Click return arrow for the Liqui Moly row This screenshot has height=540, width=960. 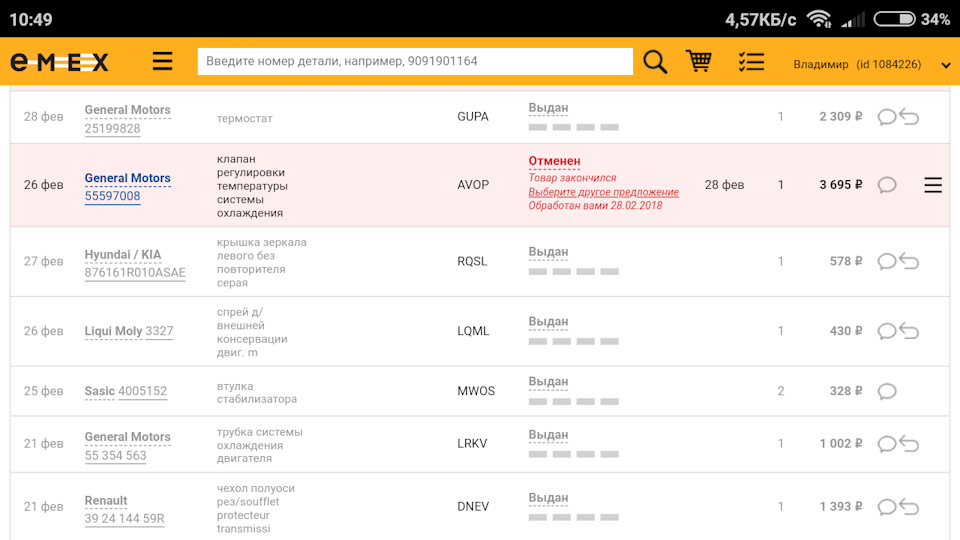coord(909,331)
